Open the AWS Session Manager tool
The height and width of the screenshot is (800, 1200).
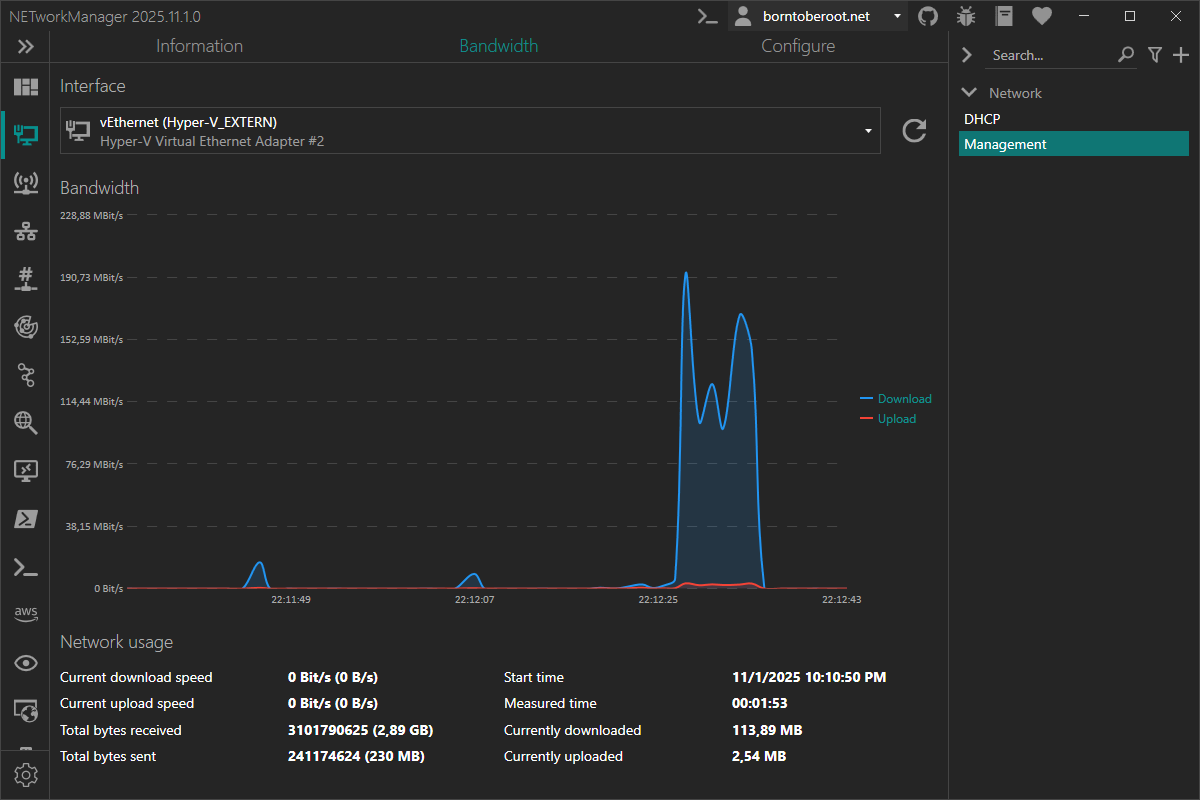click(x=25, y=613)
